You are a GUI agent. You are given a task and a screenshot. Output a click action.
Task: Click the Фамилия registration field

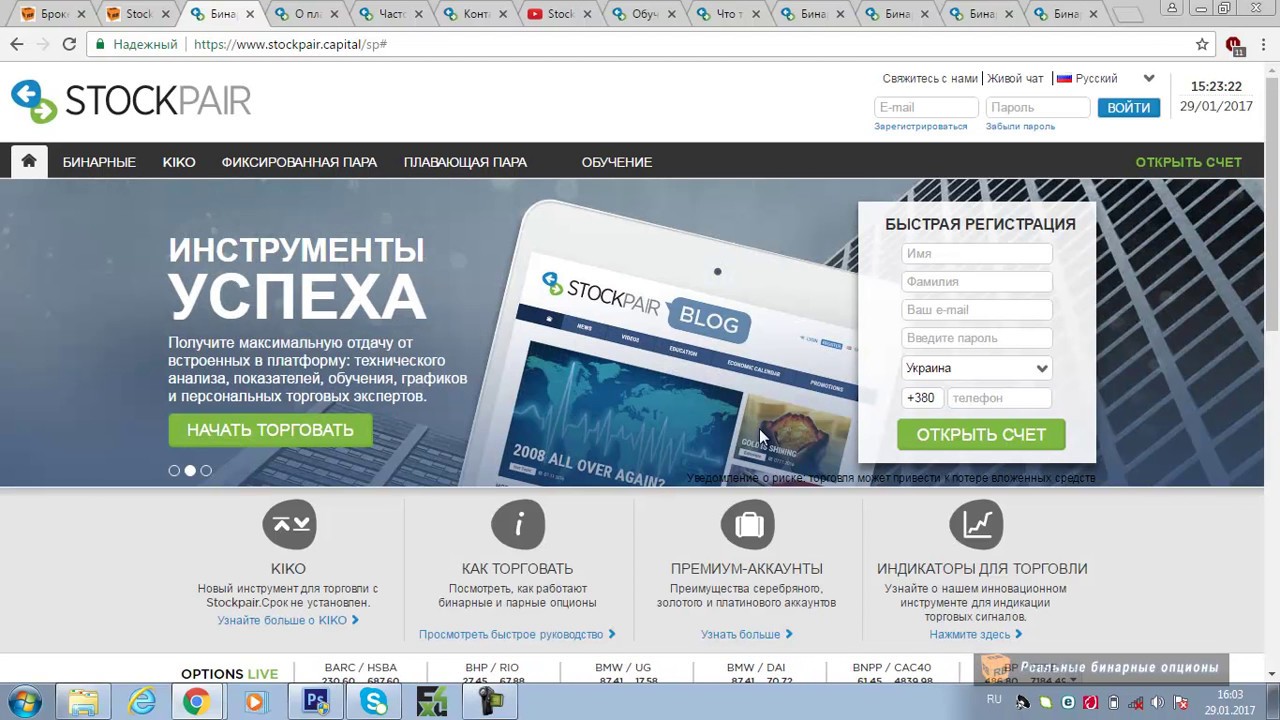[x=977, y=282]
